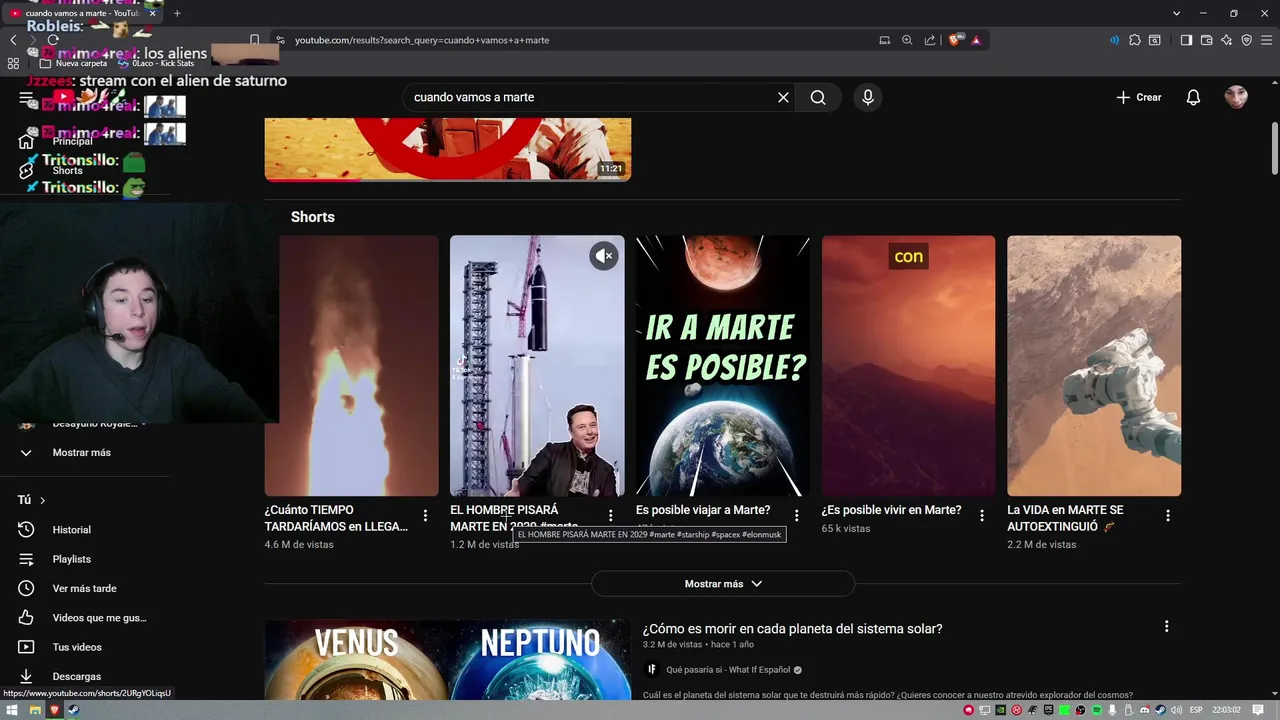
Task: Open options for 'La VIDA en MARTE' short
Action: [x=1167, y=516]
